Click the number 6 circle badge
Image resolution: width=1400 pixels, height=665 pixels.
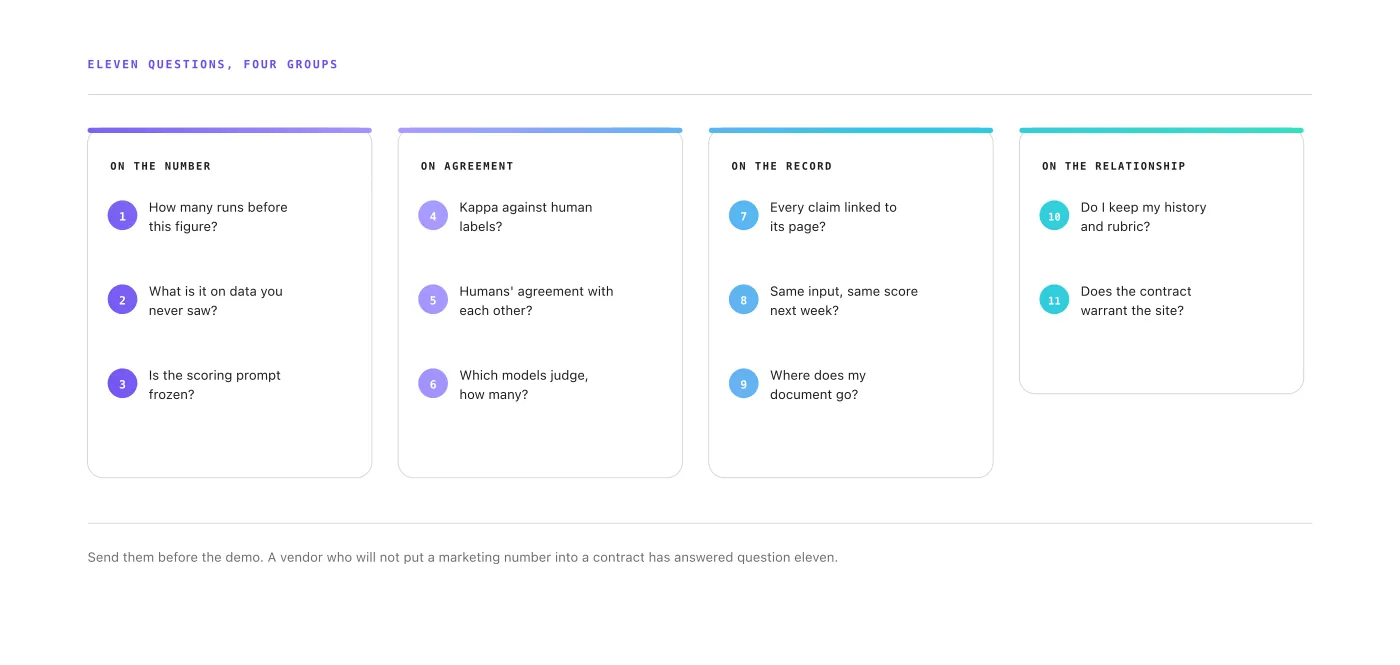(433, 383)
